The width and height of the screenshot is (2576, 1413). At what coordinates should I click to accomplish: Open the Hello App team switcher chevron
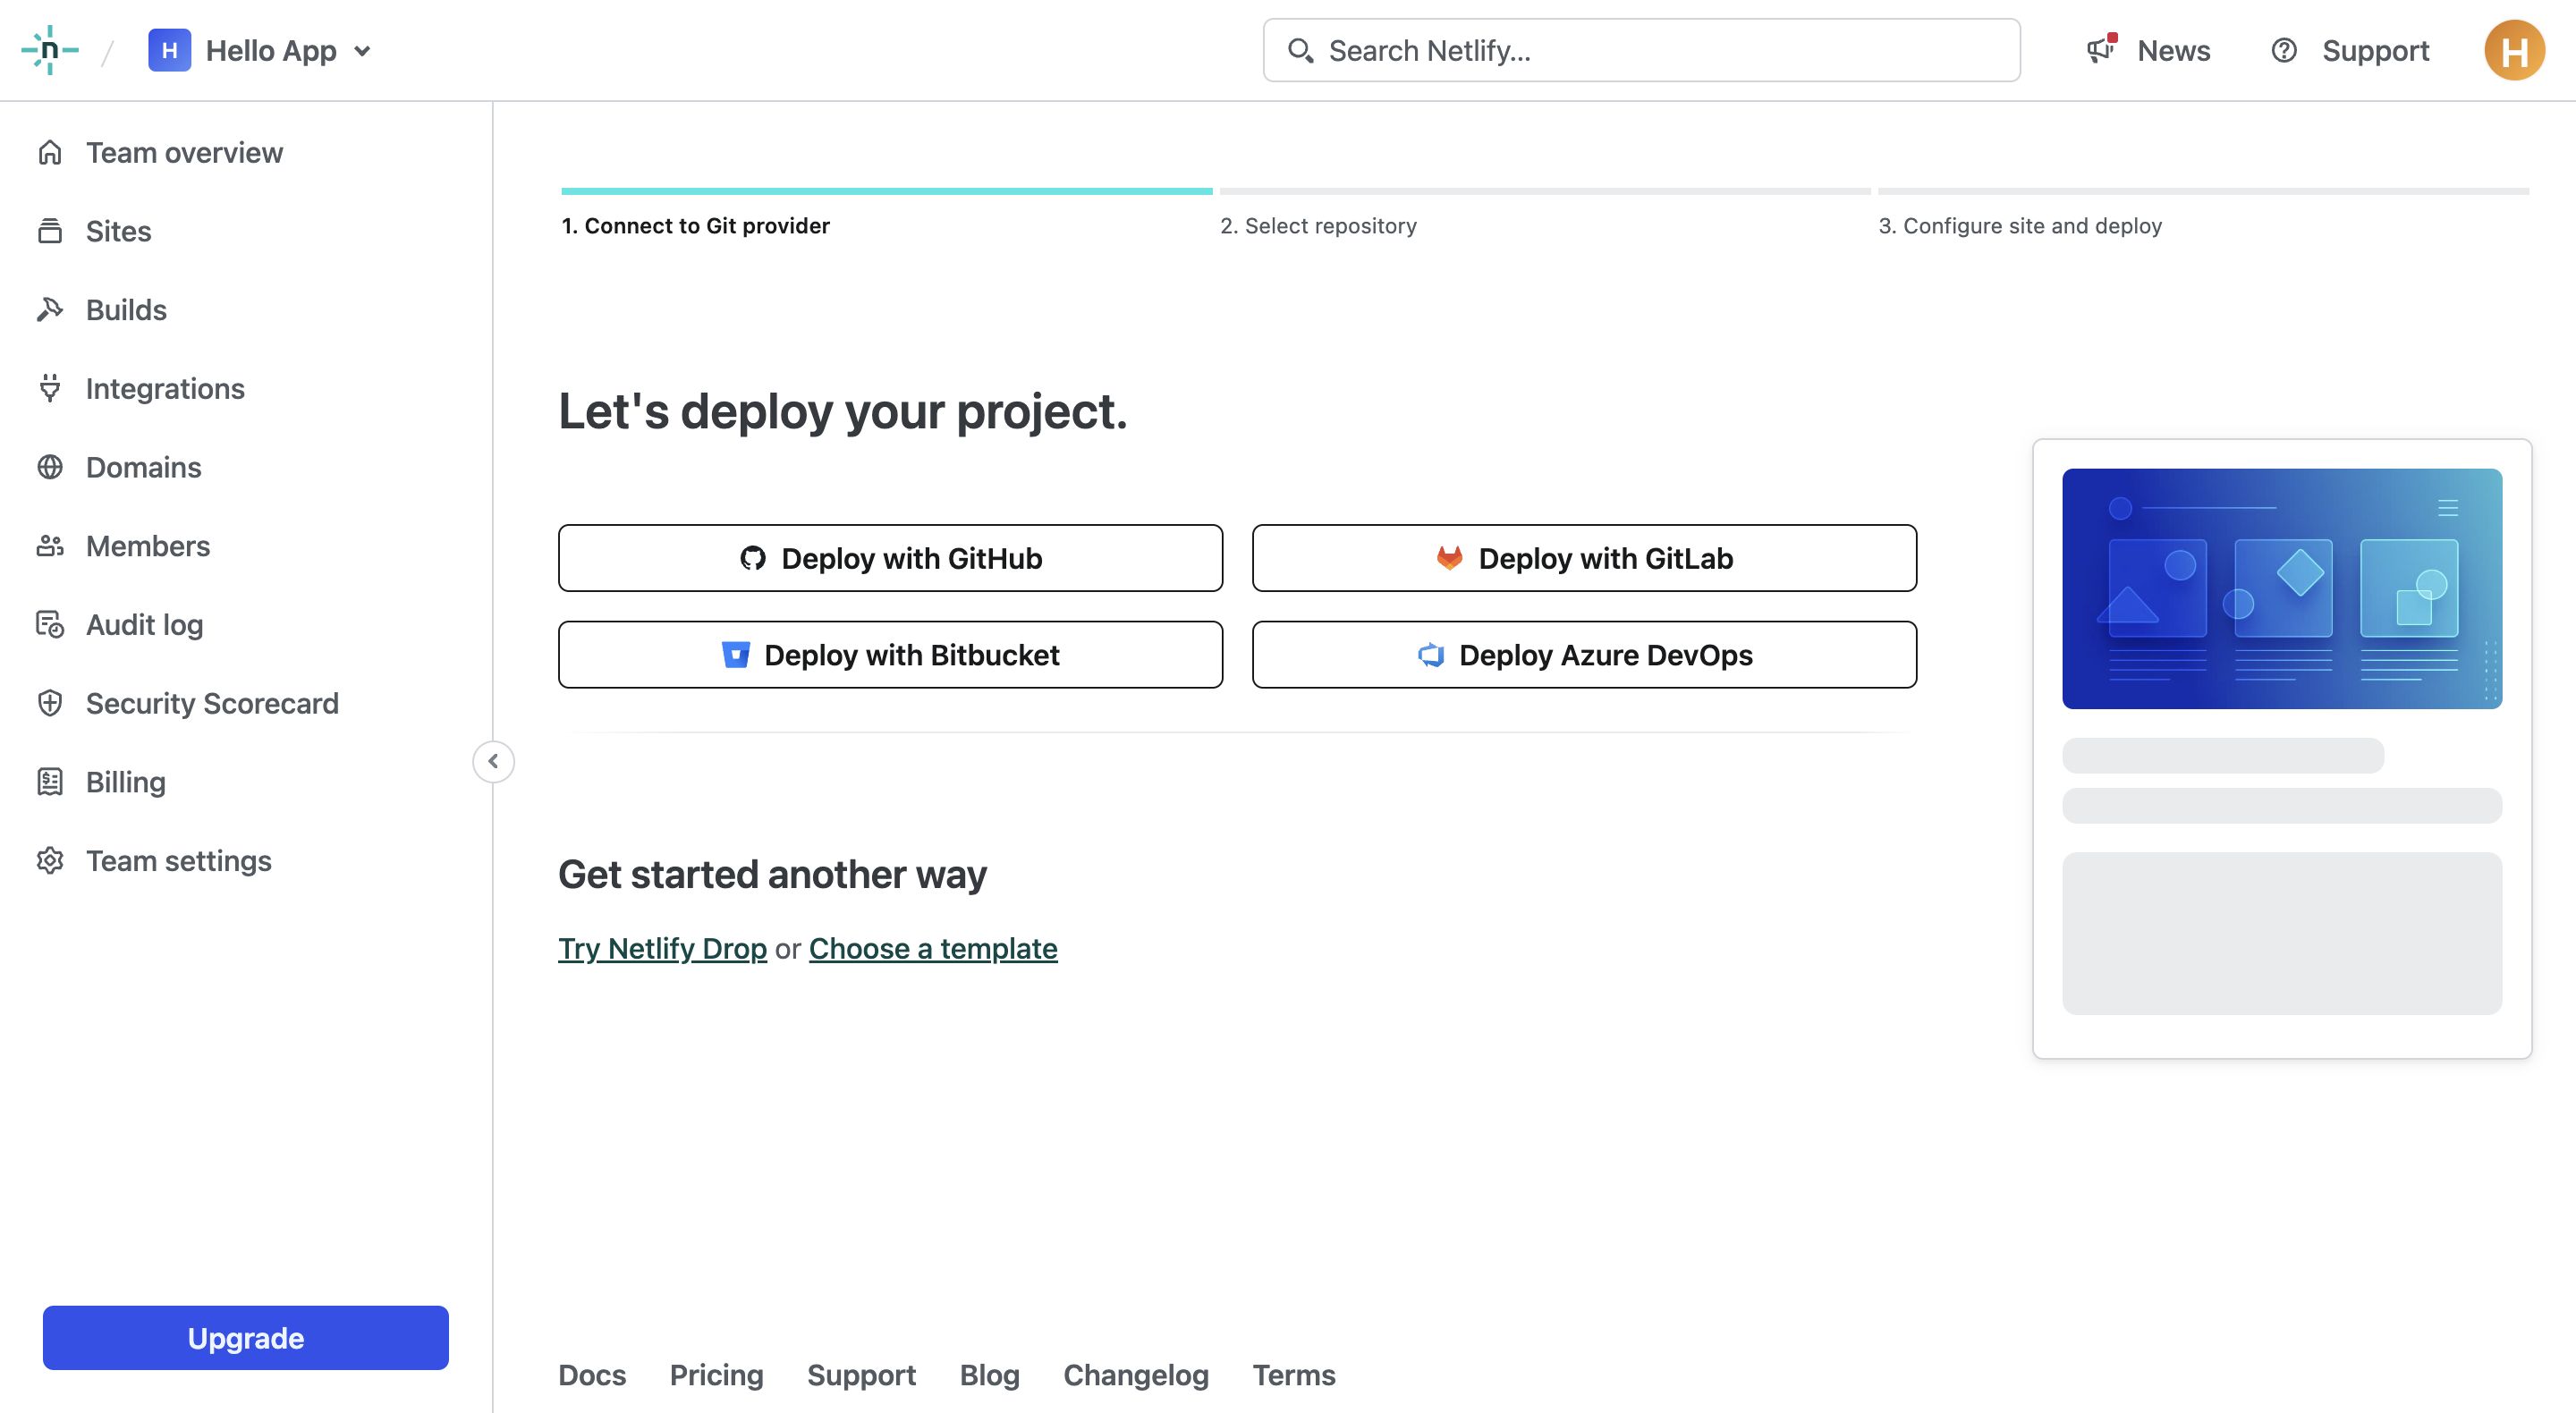pos(362,51)
